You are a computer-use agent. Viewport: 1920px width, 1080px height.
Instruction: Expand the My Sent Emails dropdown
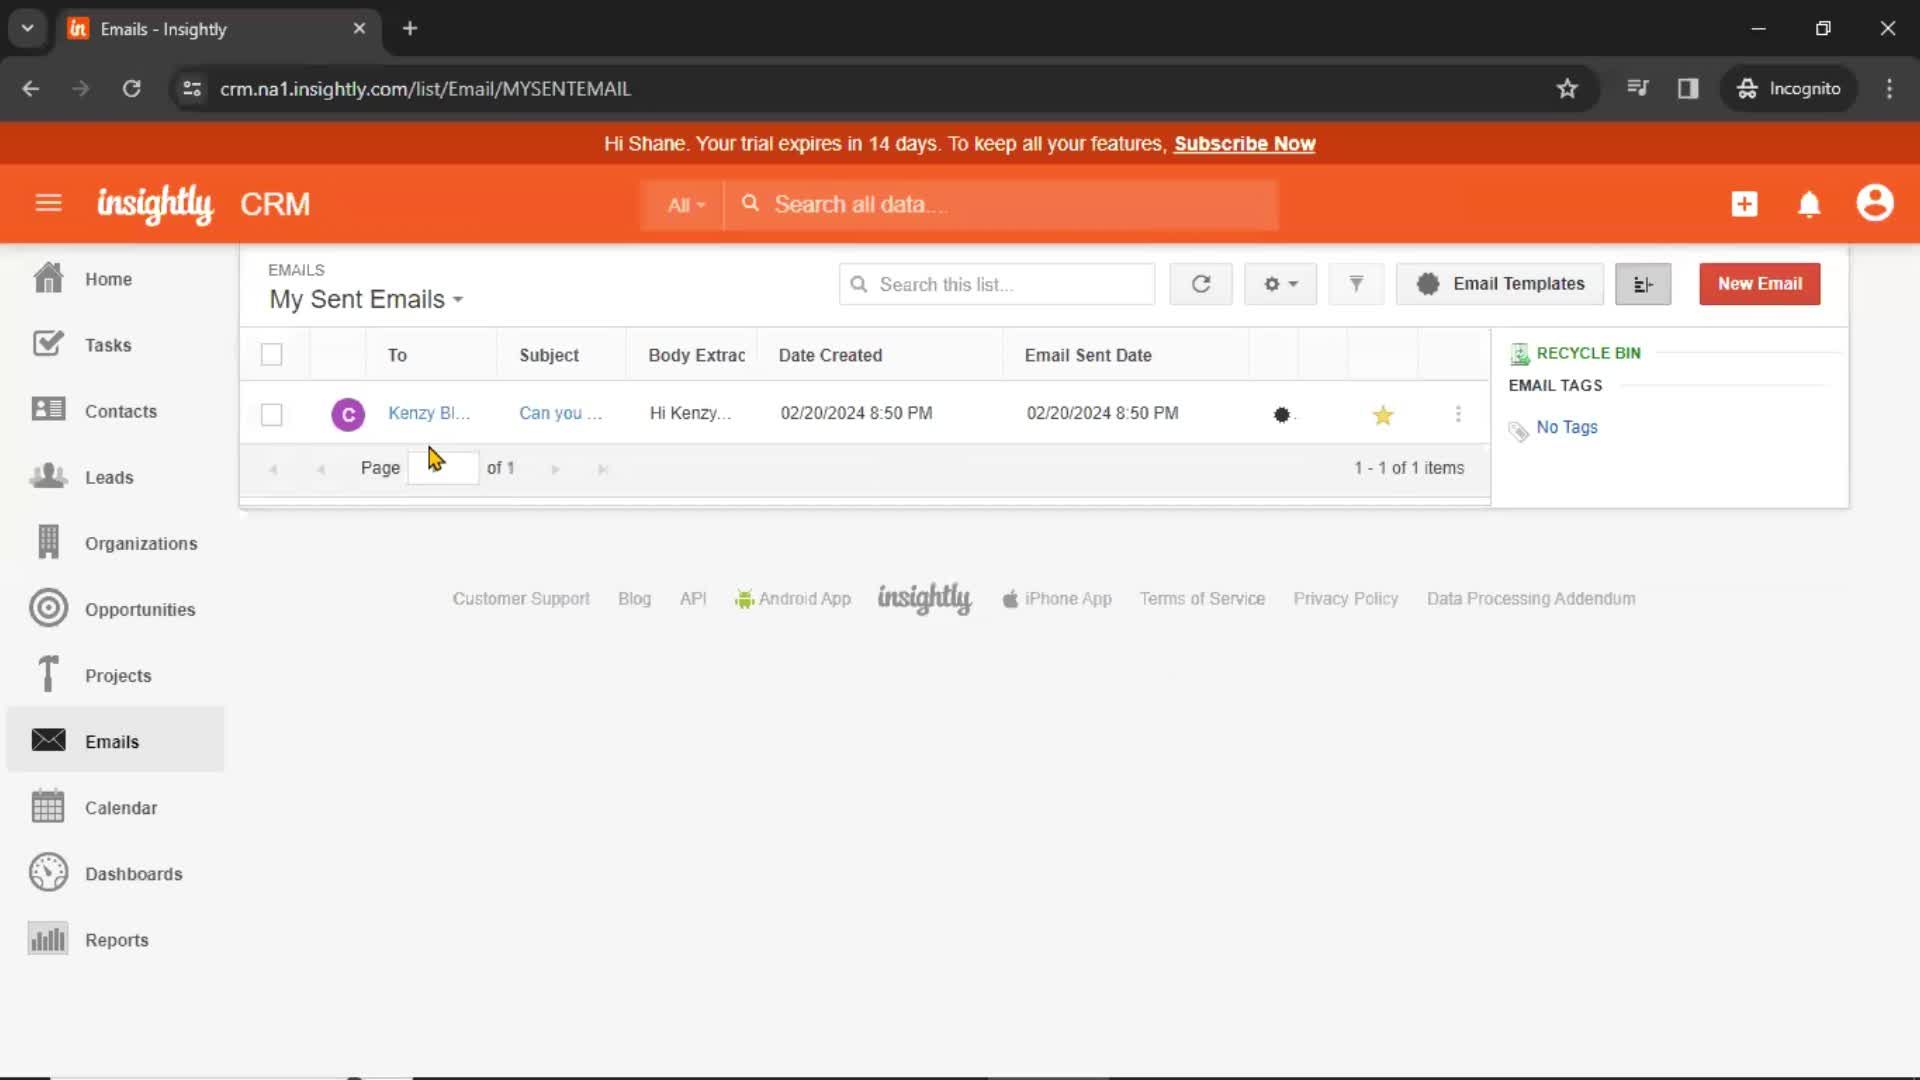[x=456, y=299]
